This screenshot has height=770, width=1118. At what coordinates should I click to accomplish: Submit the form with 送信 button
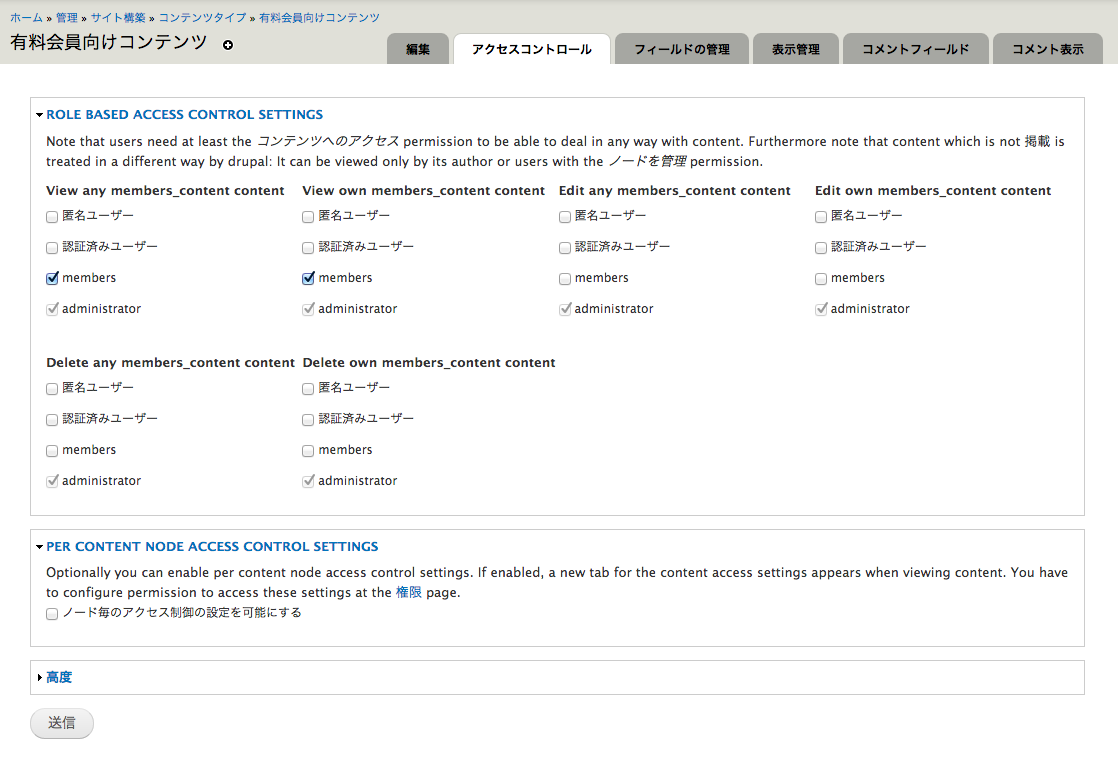[61, 723]
